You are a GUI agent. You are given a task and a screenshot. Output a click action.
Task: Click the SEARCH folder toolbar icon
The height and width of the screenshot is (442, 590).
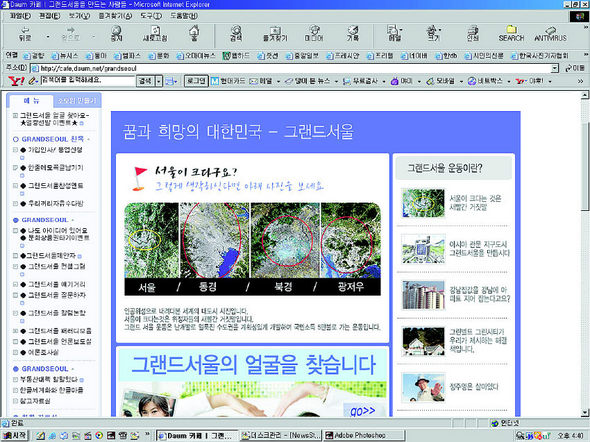tap(511, 34)
